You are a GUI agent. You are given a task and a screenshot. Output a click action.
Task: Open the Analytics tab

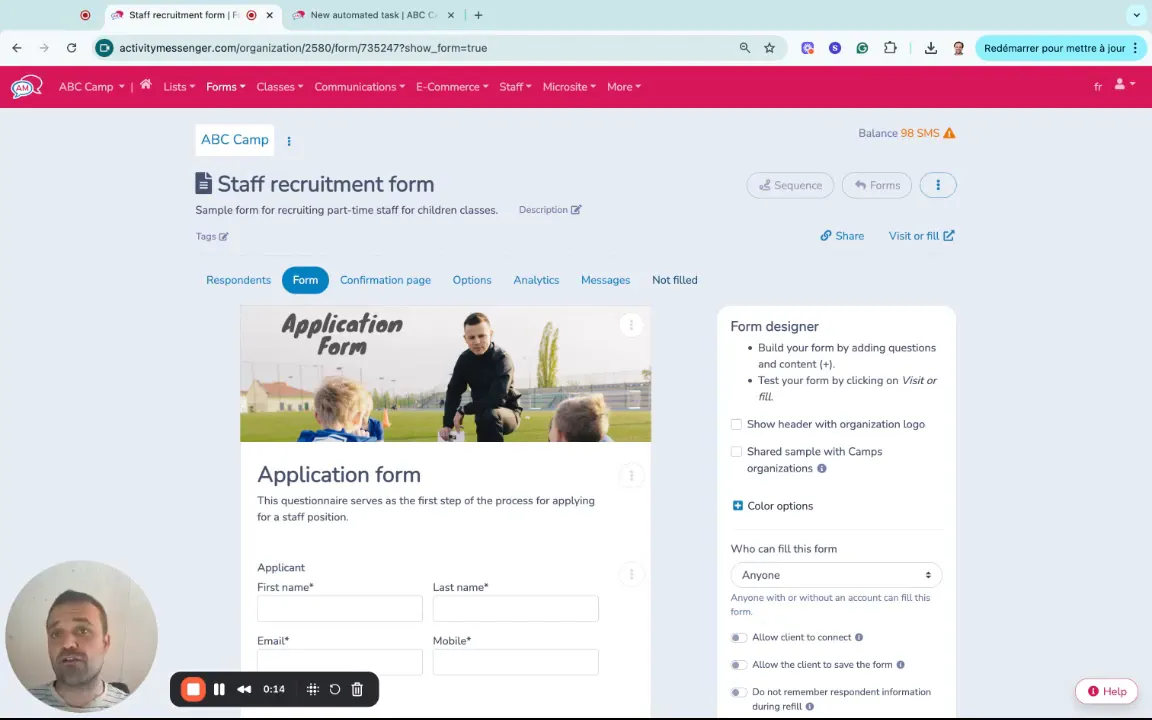tap(536, 280)
